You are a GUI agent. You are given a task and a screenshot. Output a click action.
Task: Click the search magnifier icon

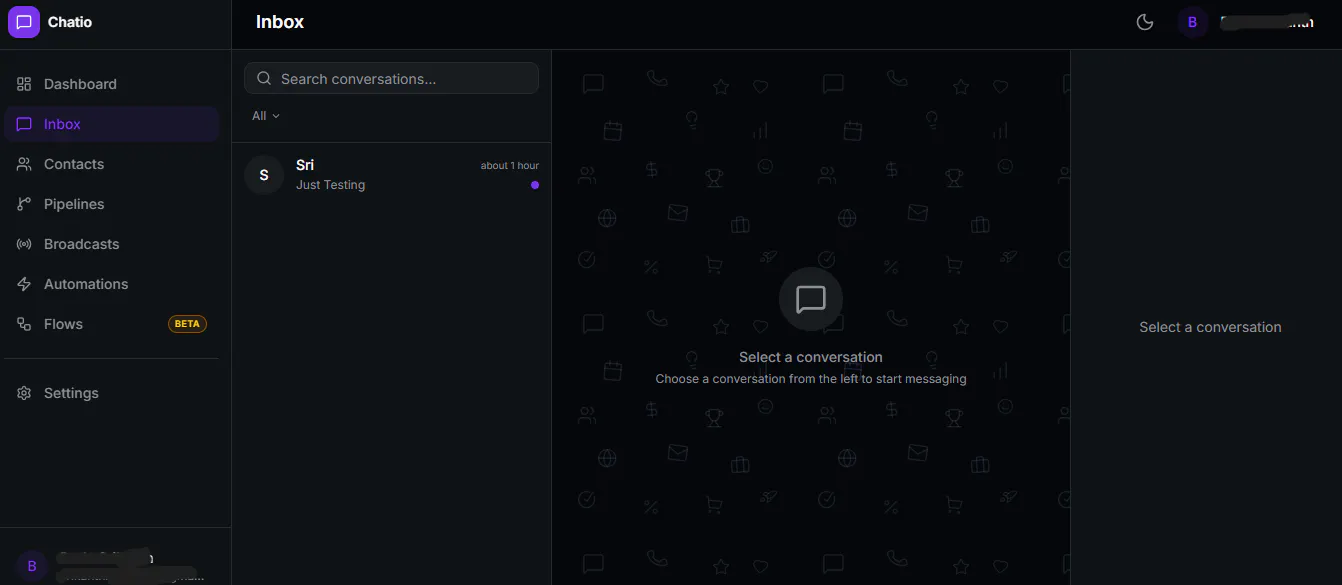coord(264,79)
